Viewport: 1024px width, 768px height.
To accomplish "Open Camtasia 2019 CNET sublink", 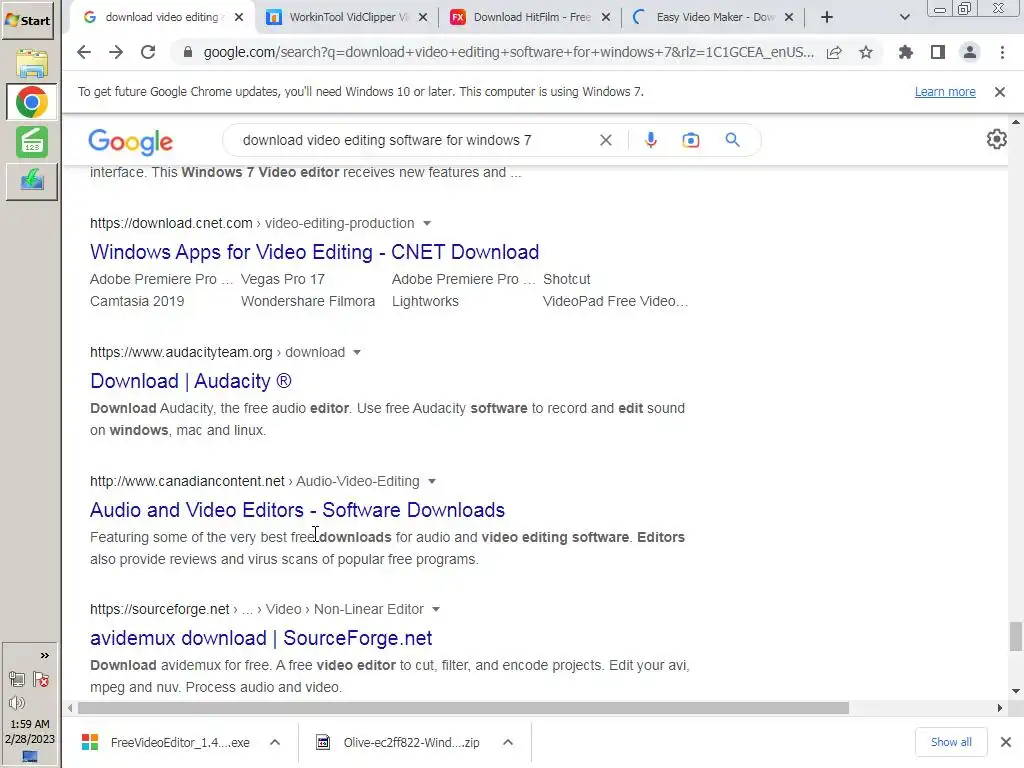I will click(x=137, y=302).
